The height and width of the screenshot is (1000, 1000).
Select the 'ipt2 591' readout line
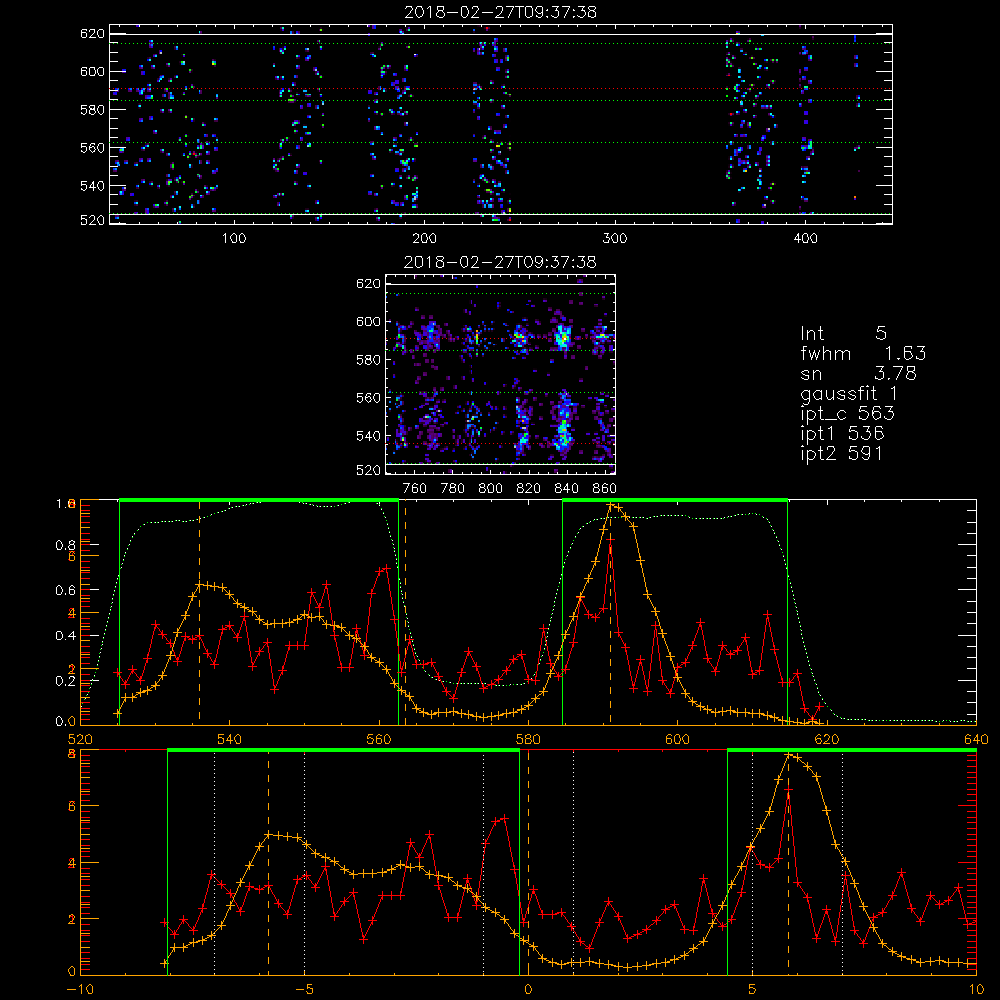pyautogui.click(x=842, y=453)
